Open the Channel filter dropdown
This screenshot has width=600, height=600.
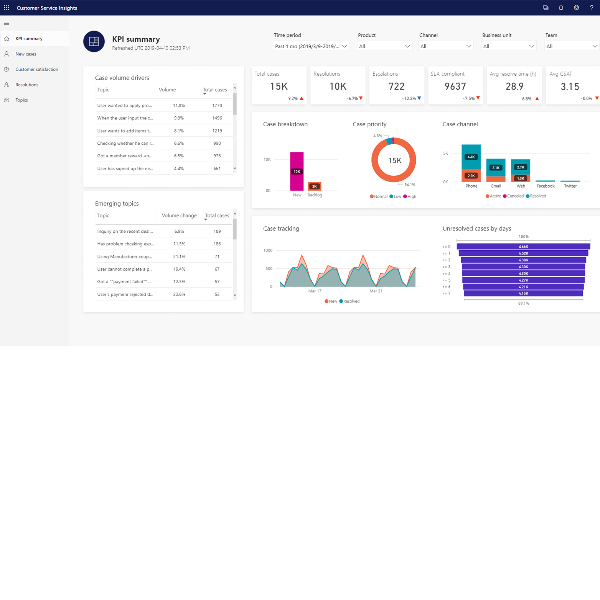446,45
